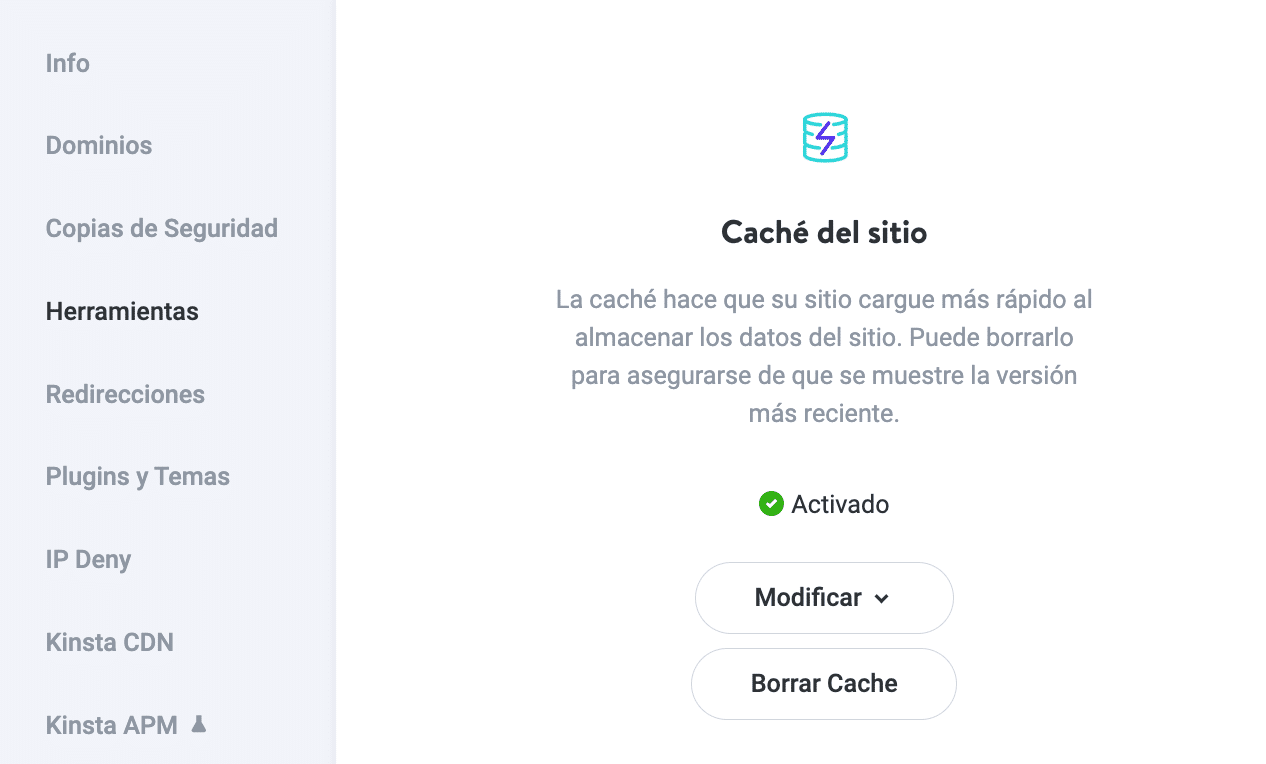Go to Plugins y Temas
The image size is (1266, 764).
click(137, 477)
